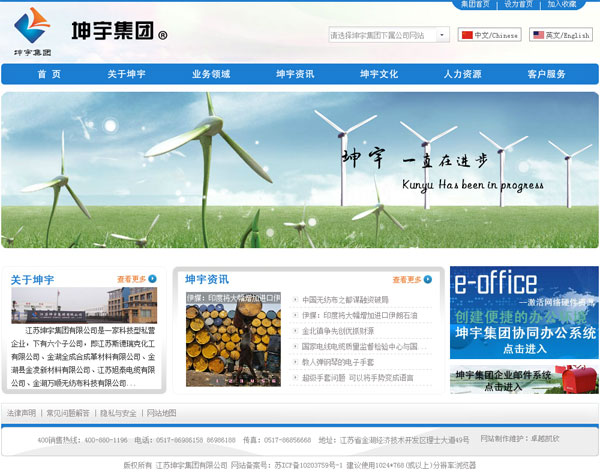Select 首页 in the navigation bar

(x=49, y=74)
